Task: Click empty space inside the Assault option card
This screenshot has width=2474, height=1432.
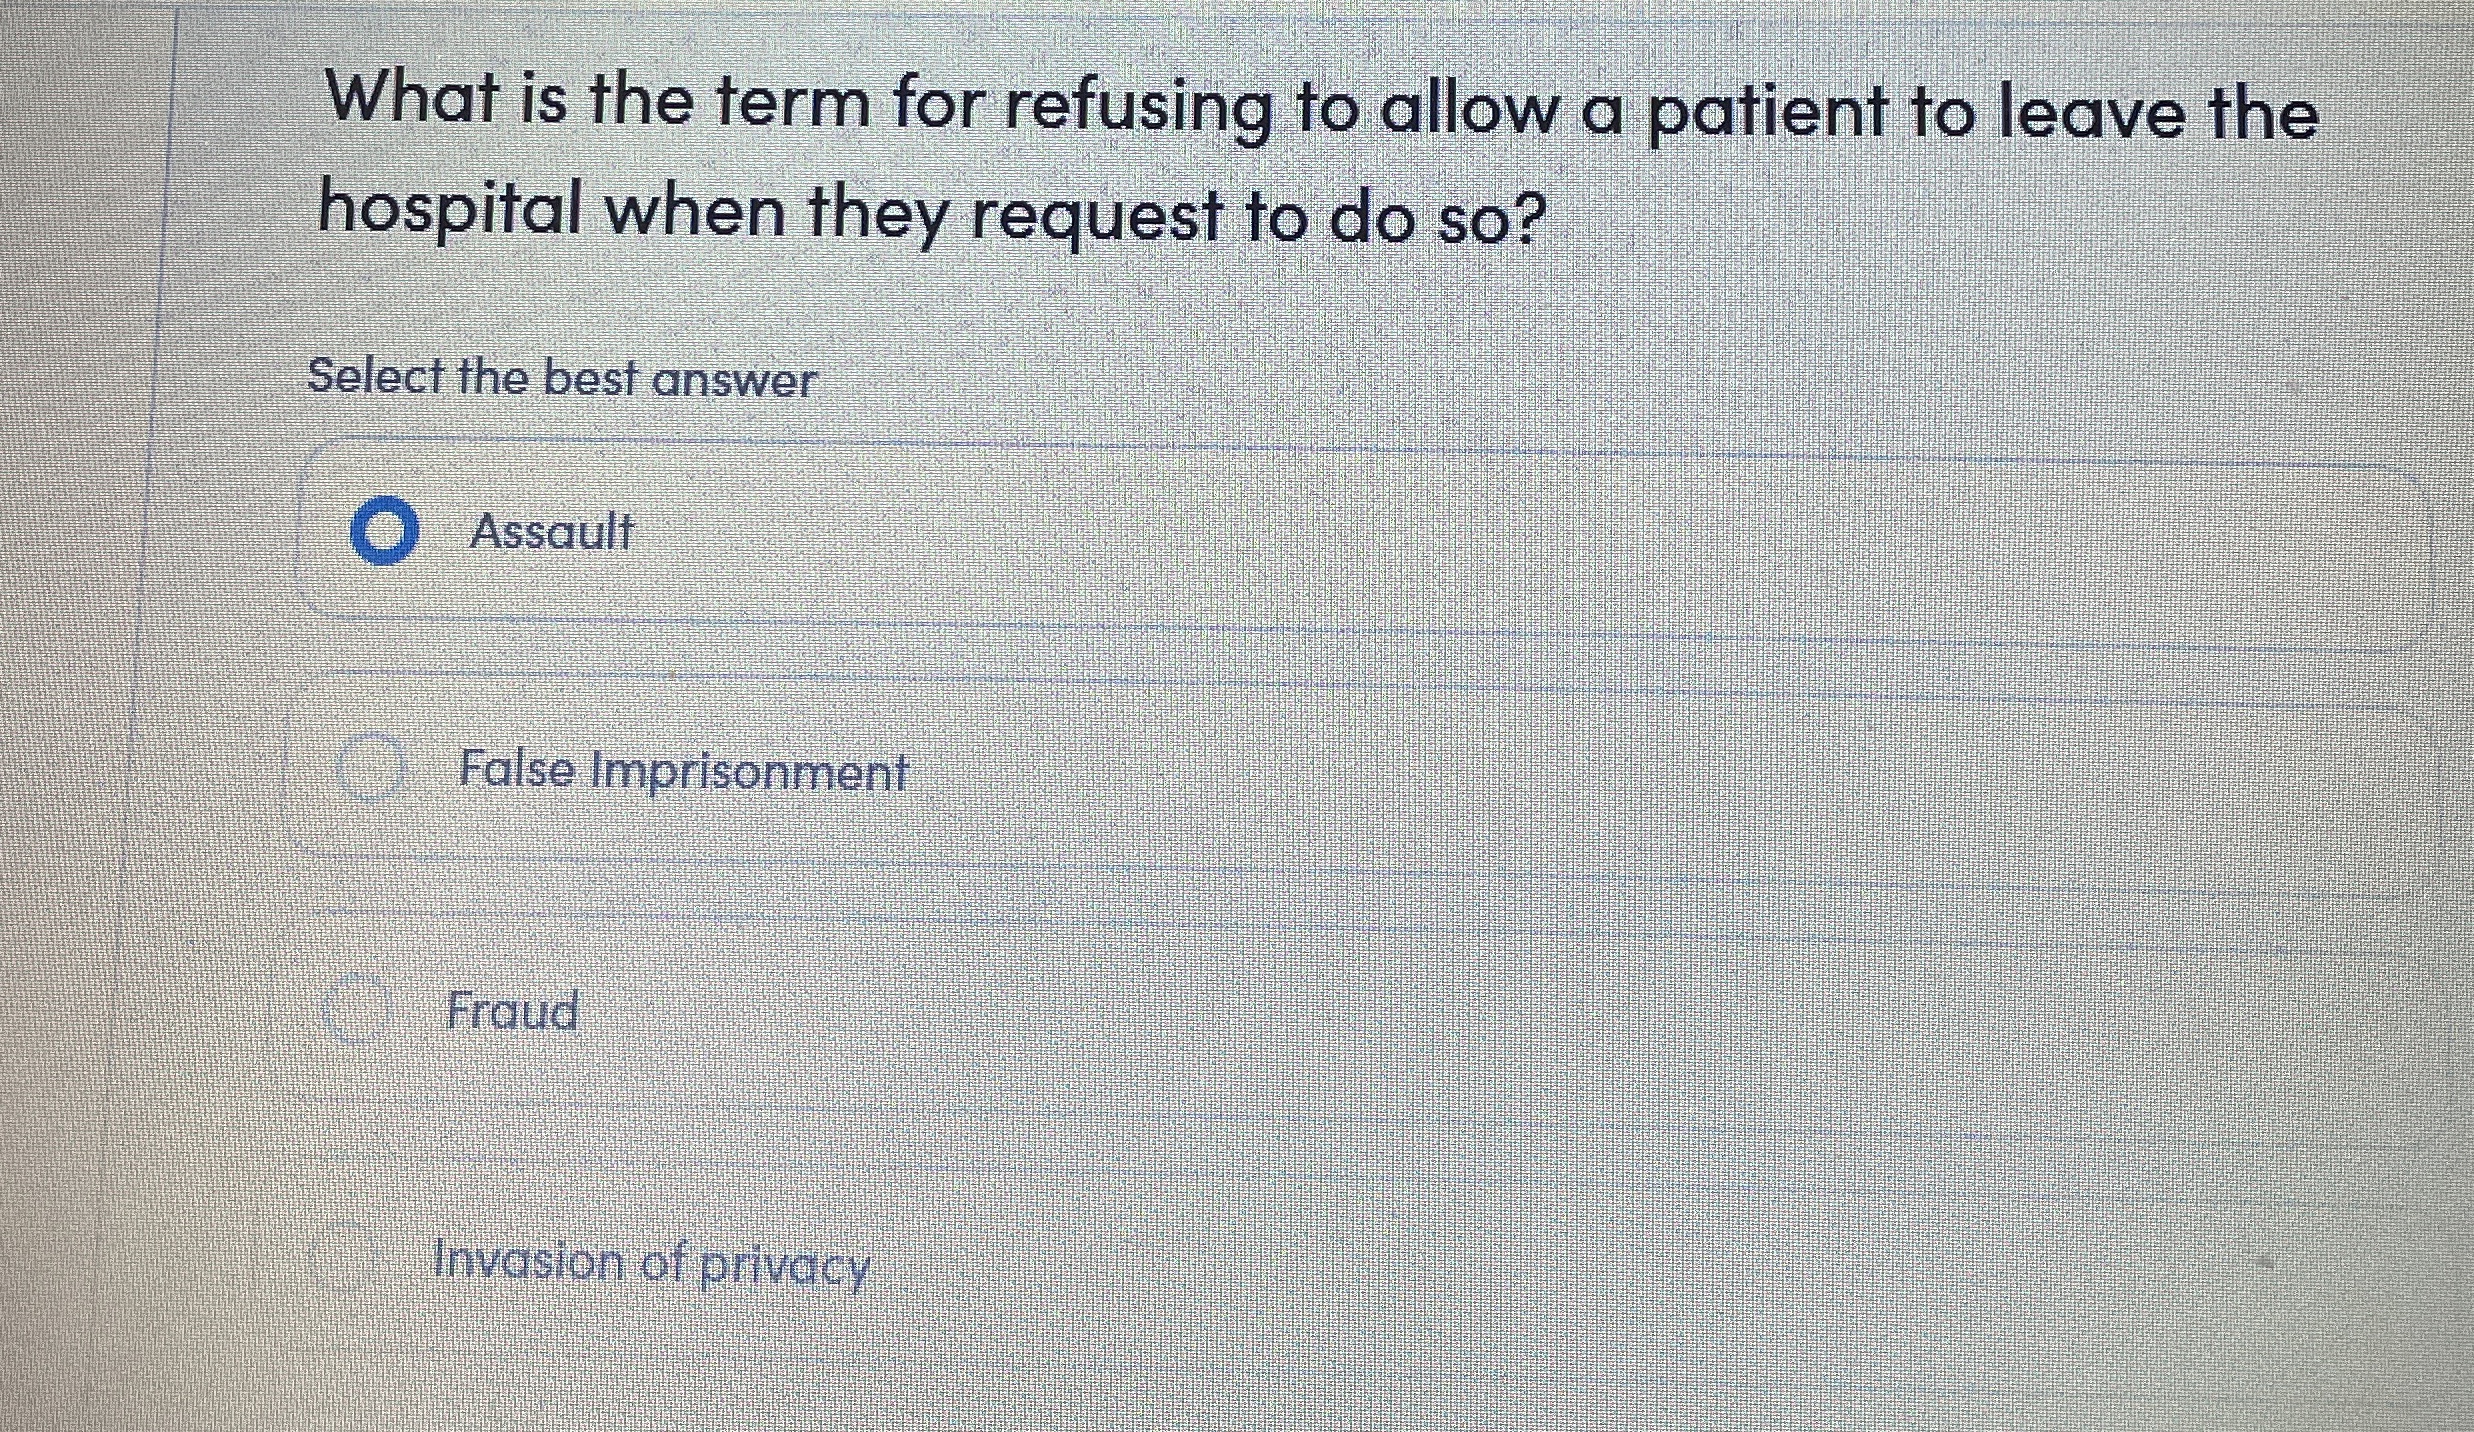Action: tap(1500, 540)
